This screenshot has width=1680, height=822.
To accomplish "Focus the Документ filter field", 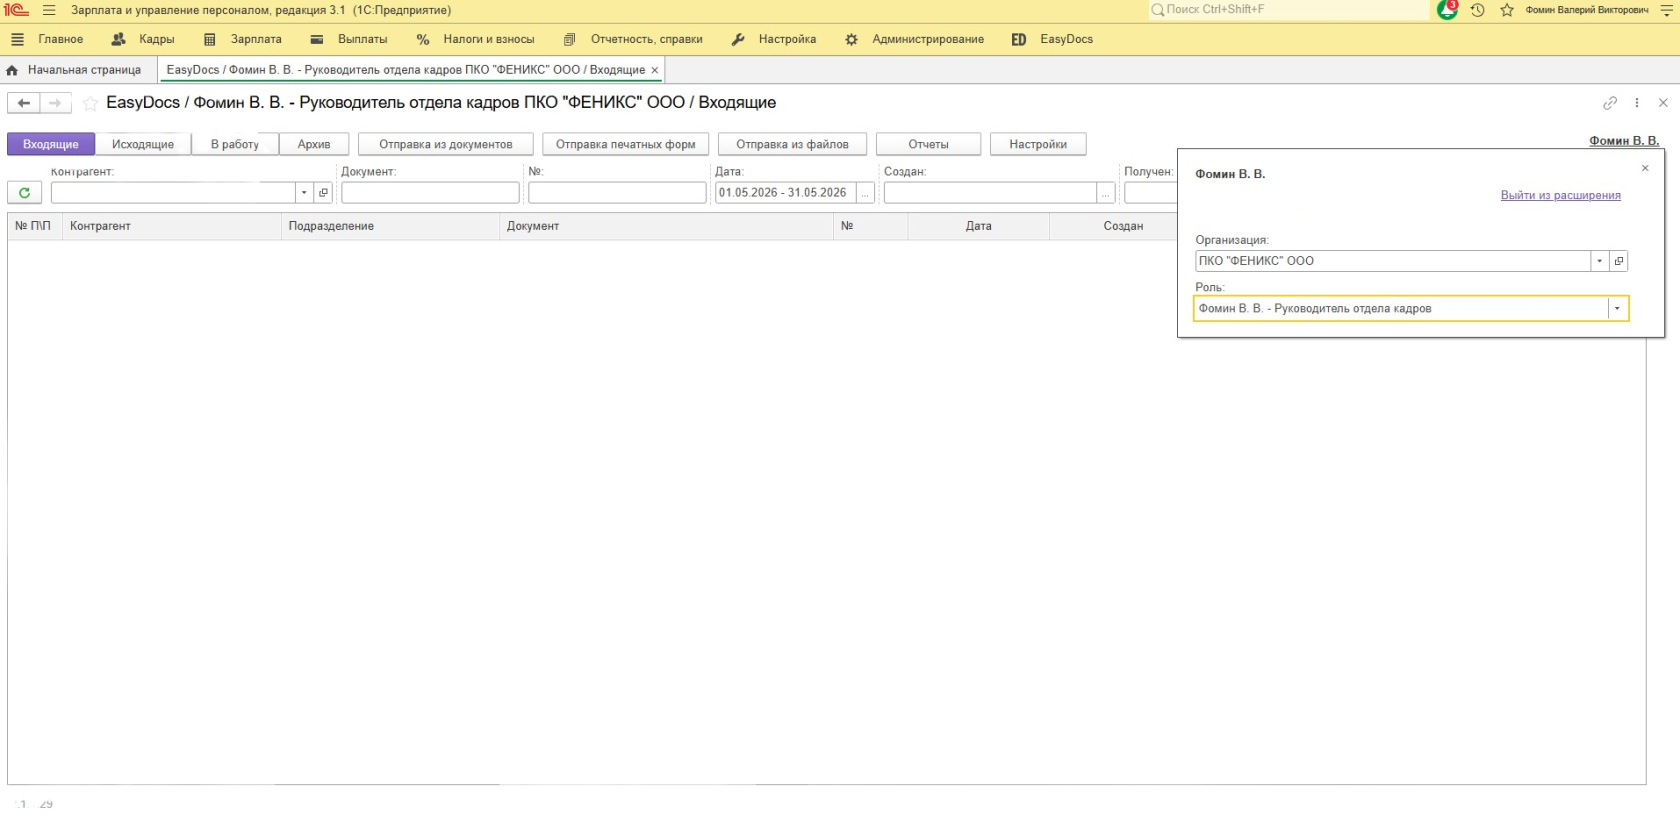I will click(x=430, y=193).
